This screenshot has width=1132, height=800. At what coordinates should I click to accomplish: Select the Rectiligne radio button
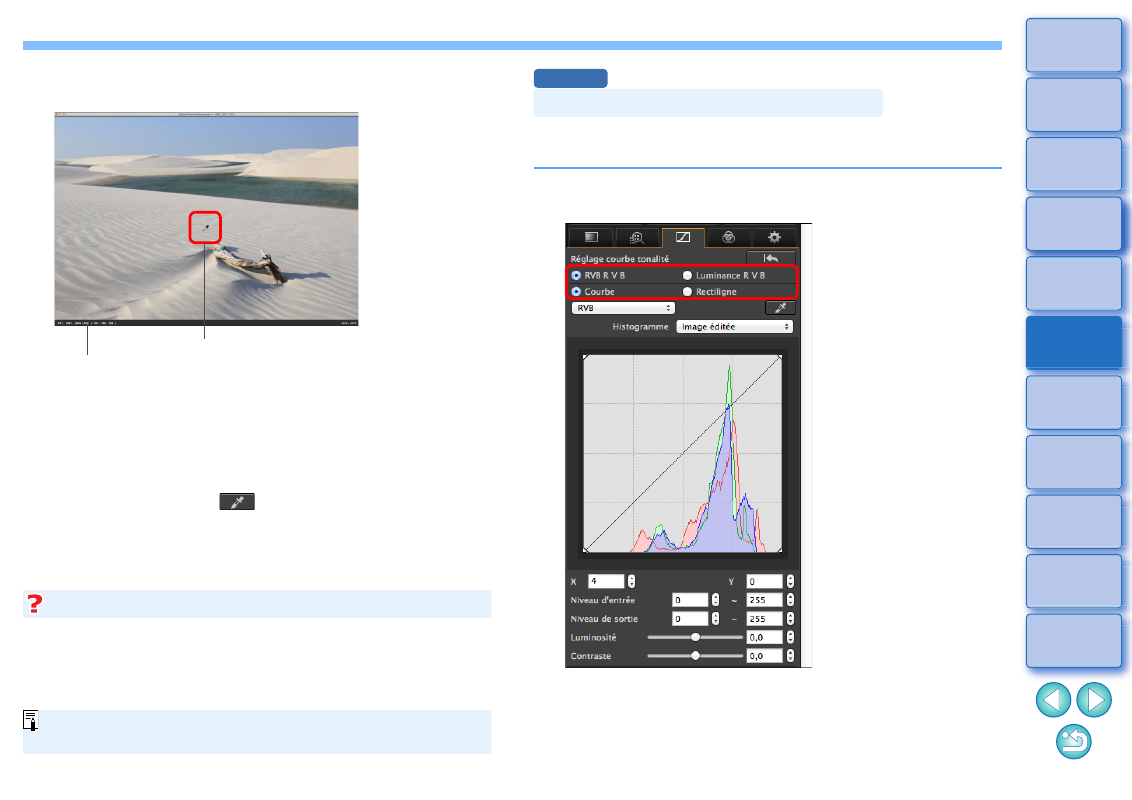(x=687, y=291)
